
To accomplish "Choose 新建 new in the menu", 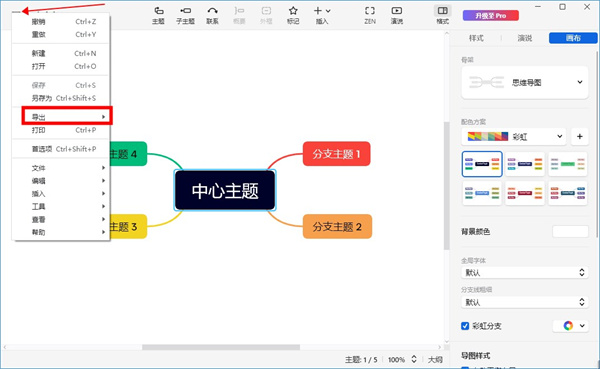I will pyautogui.click(x=61, y=53).
